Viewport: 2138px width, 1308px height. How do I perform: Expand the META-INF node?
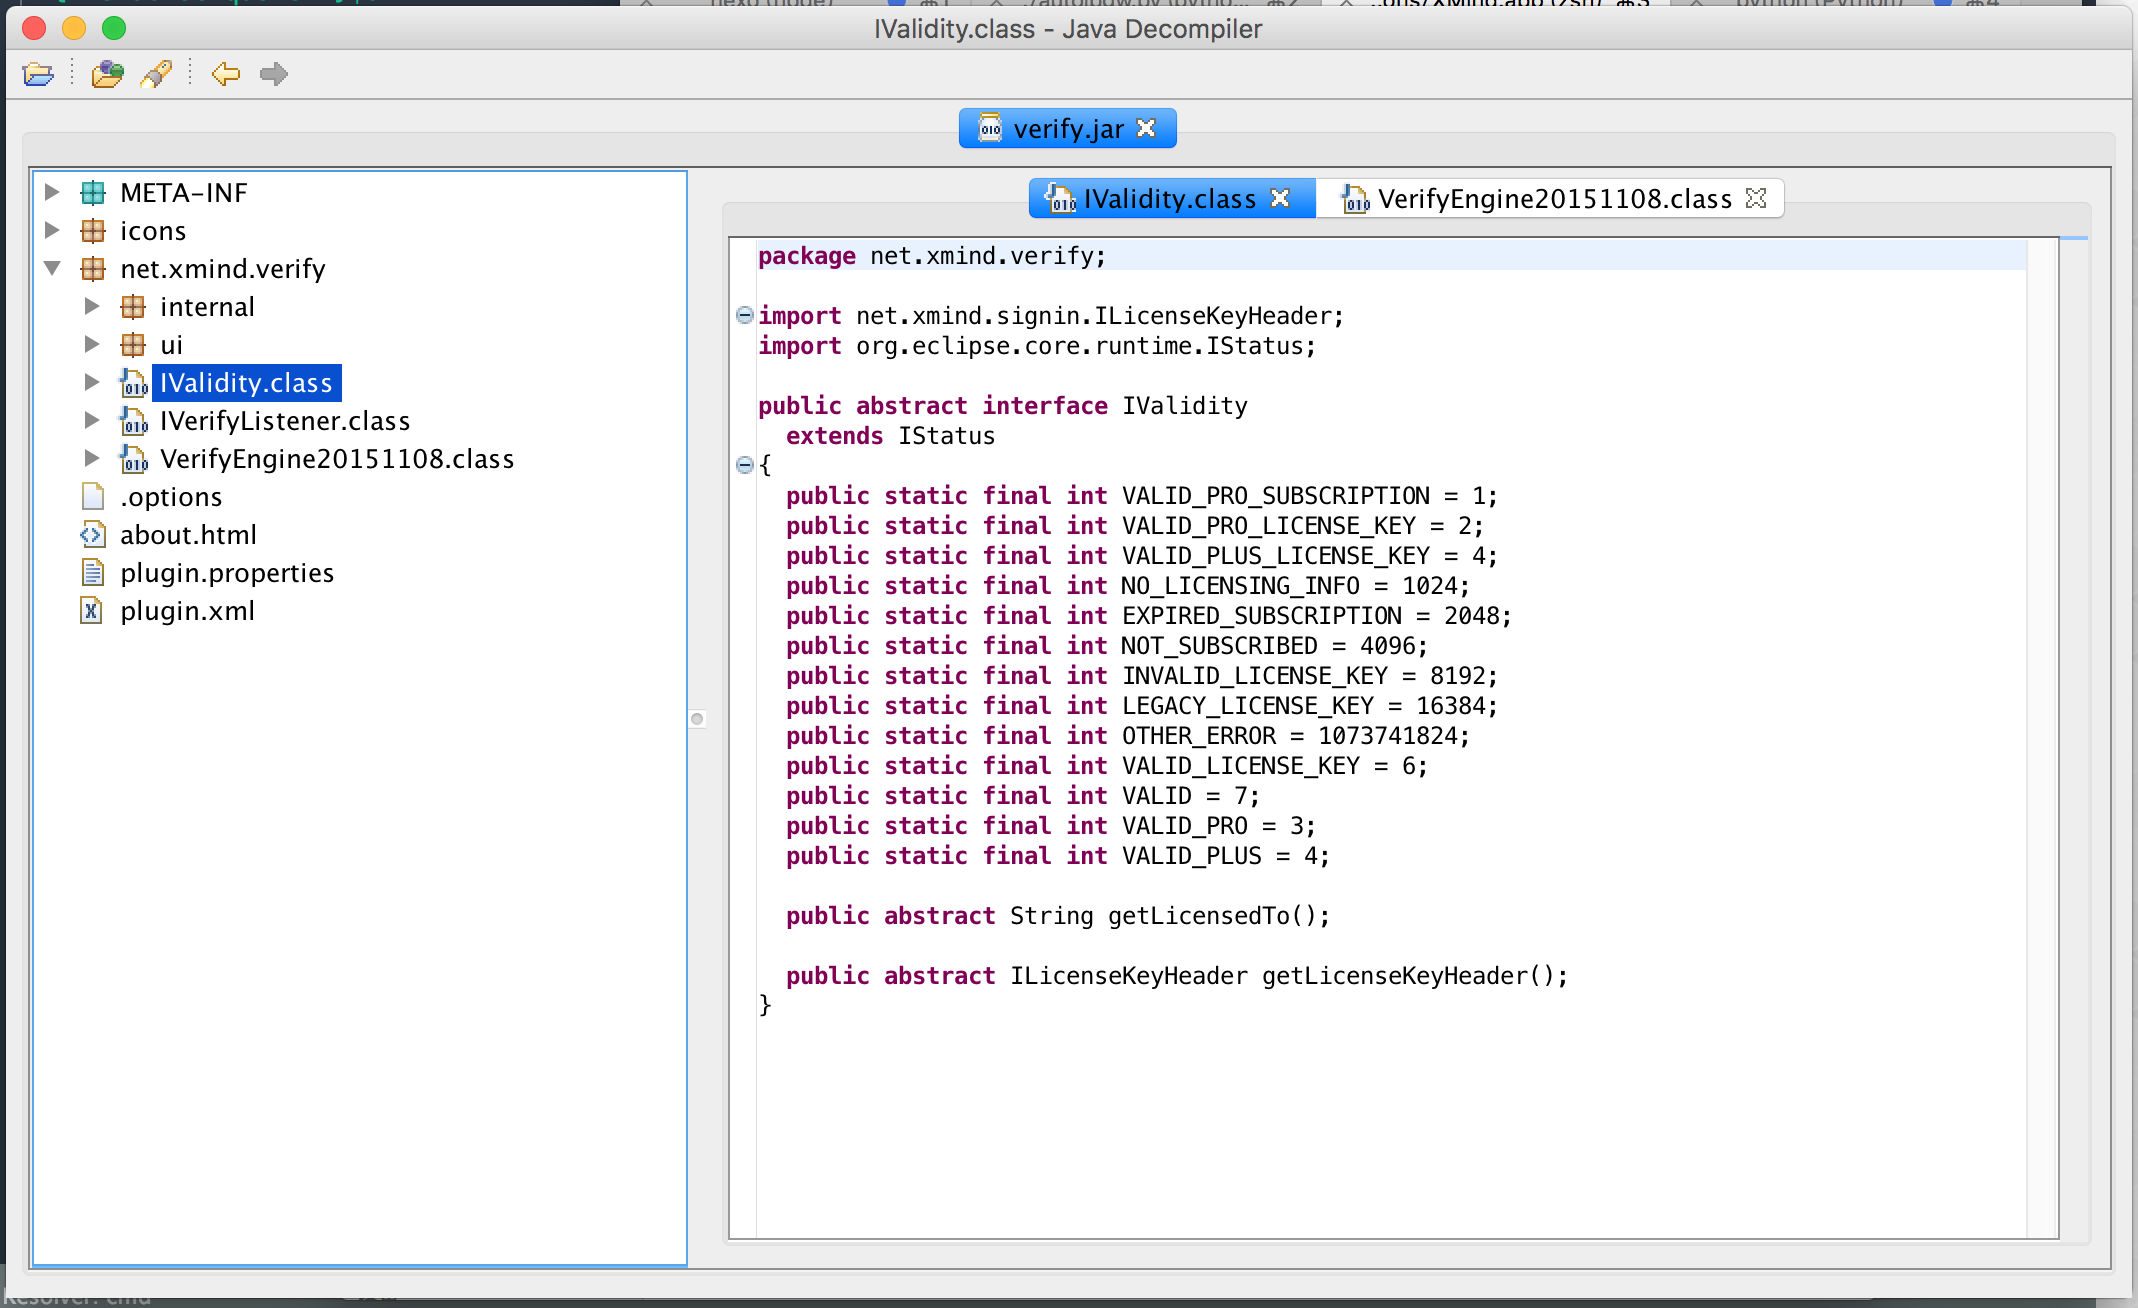53,192
